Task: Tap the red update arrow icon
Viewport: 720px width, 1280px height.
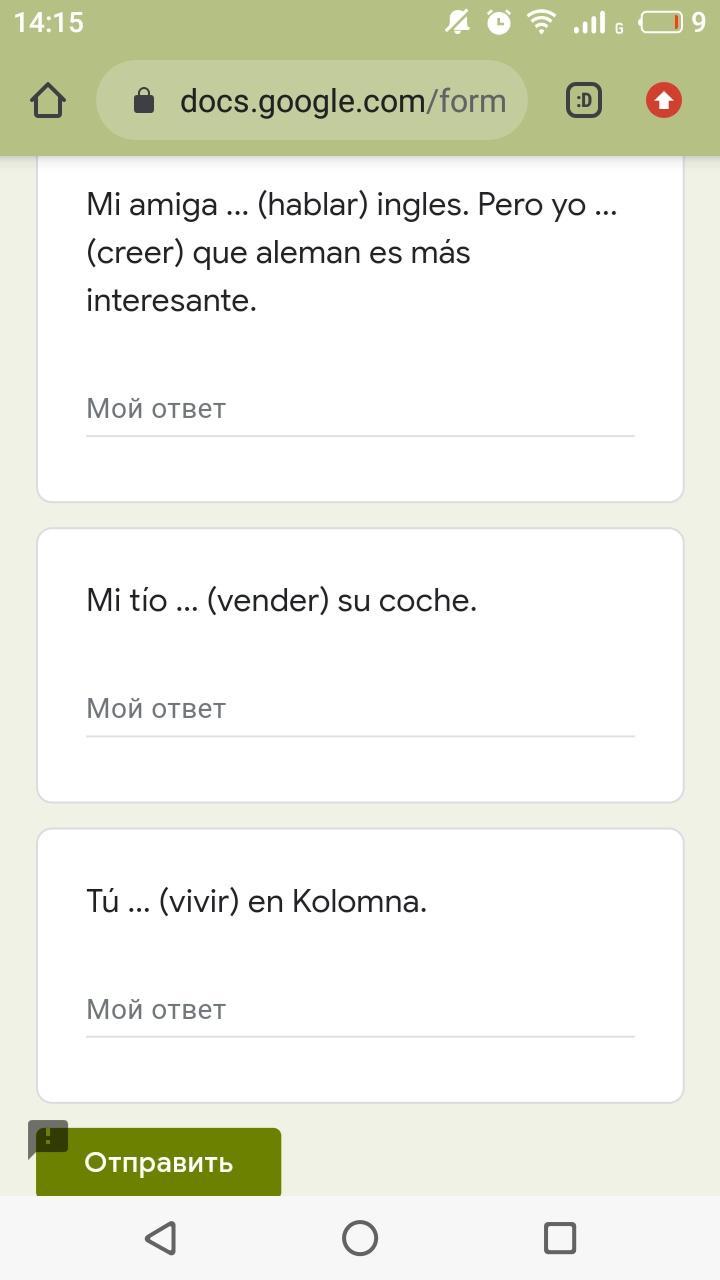Action: 663,100
